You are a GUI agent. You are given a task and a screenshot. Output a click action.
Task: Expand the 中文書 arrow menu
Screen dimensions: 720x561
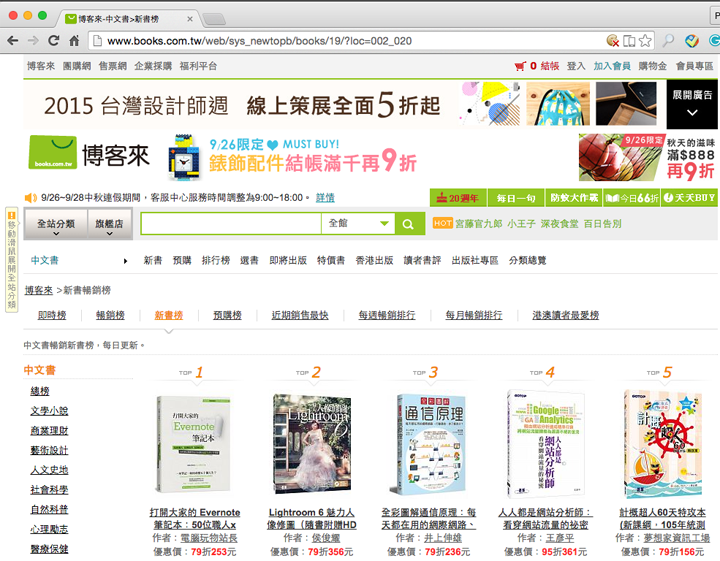coord(125,261)
